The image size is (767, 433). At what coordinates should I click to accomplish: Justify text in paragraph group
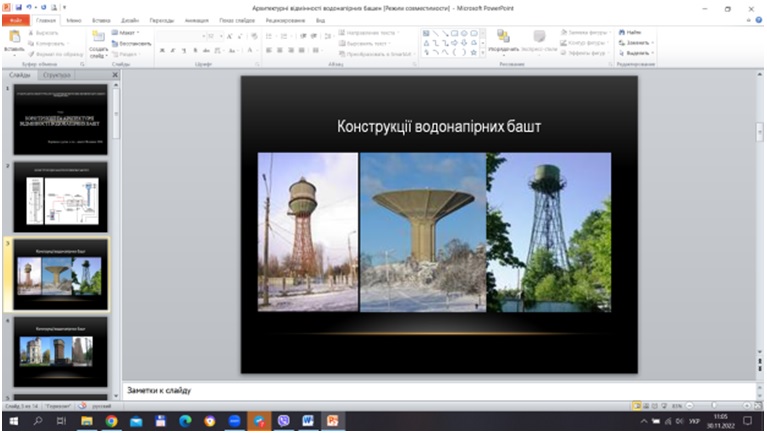(x=301, y=50)
